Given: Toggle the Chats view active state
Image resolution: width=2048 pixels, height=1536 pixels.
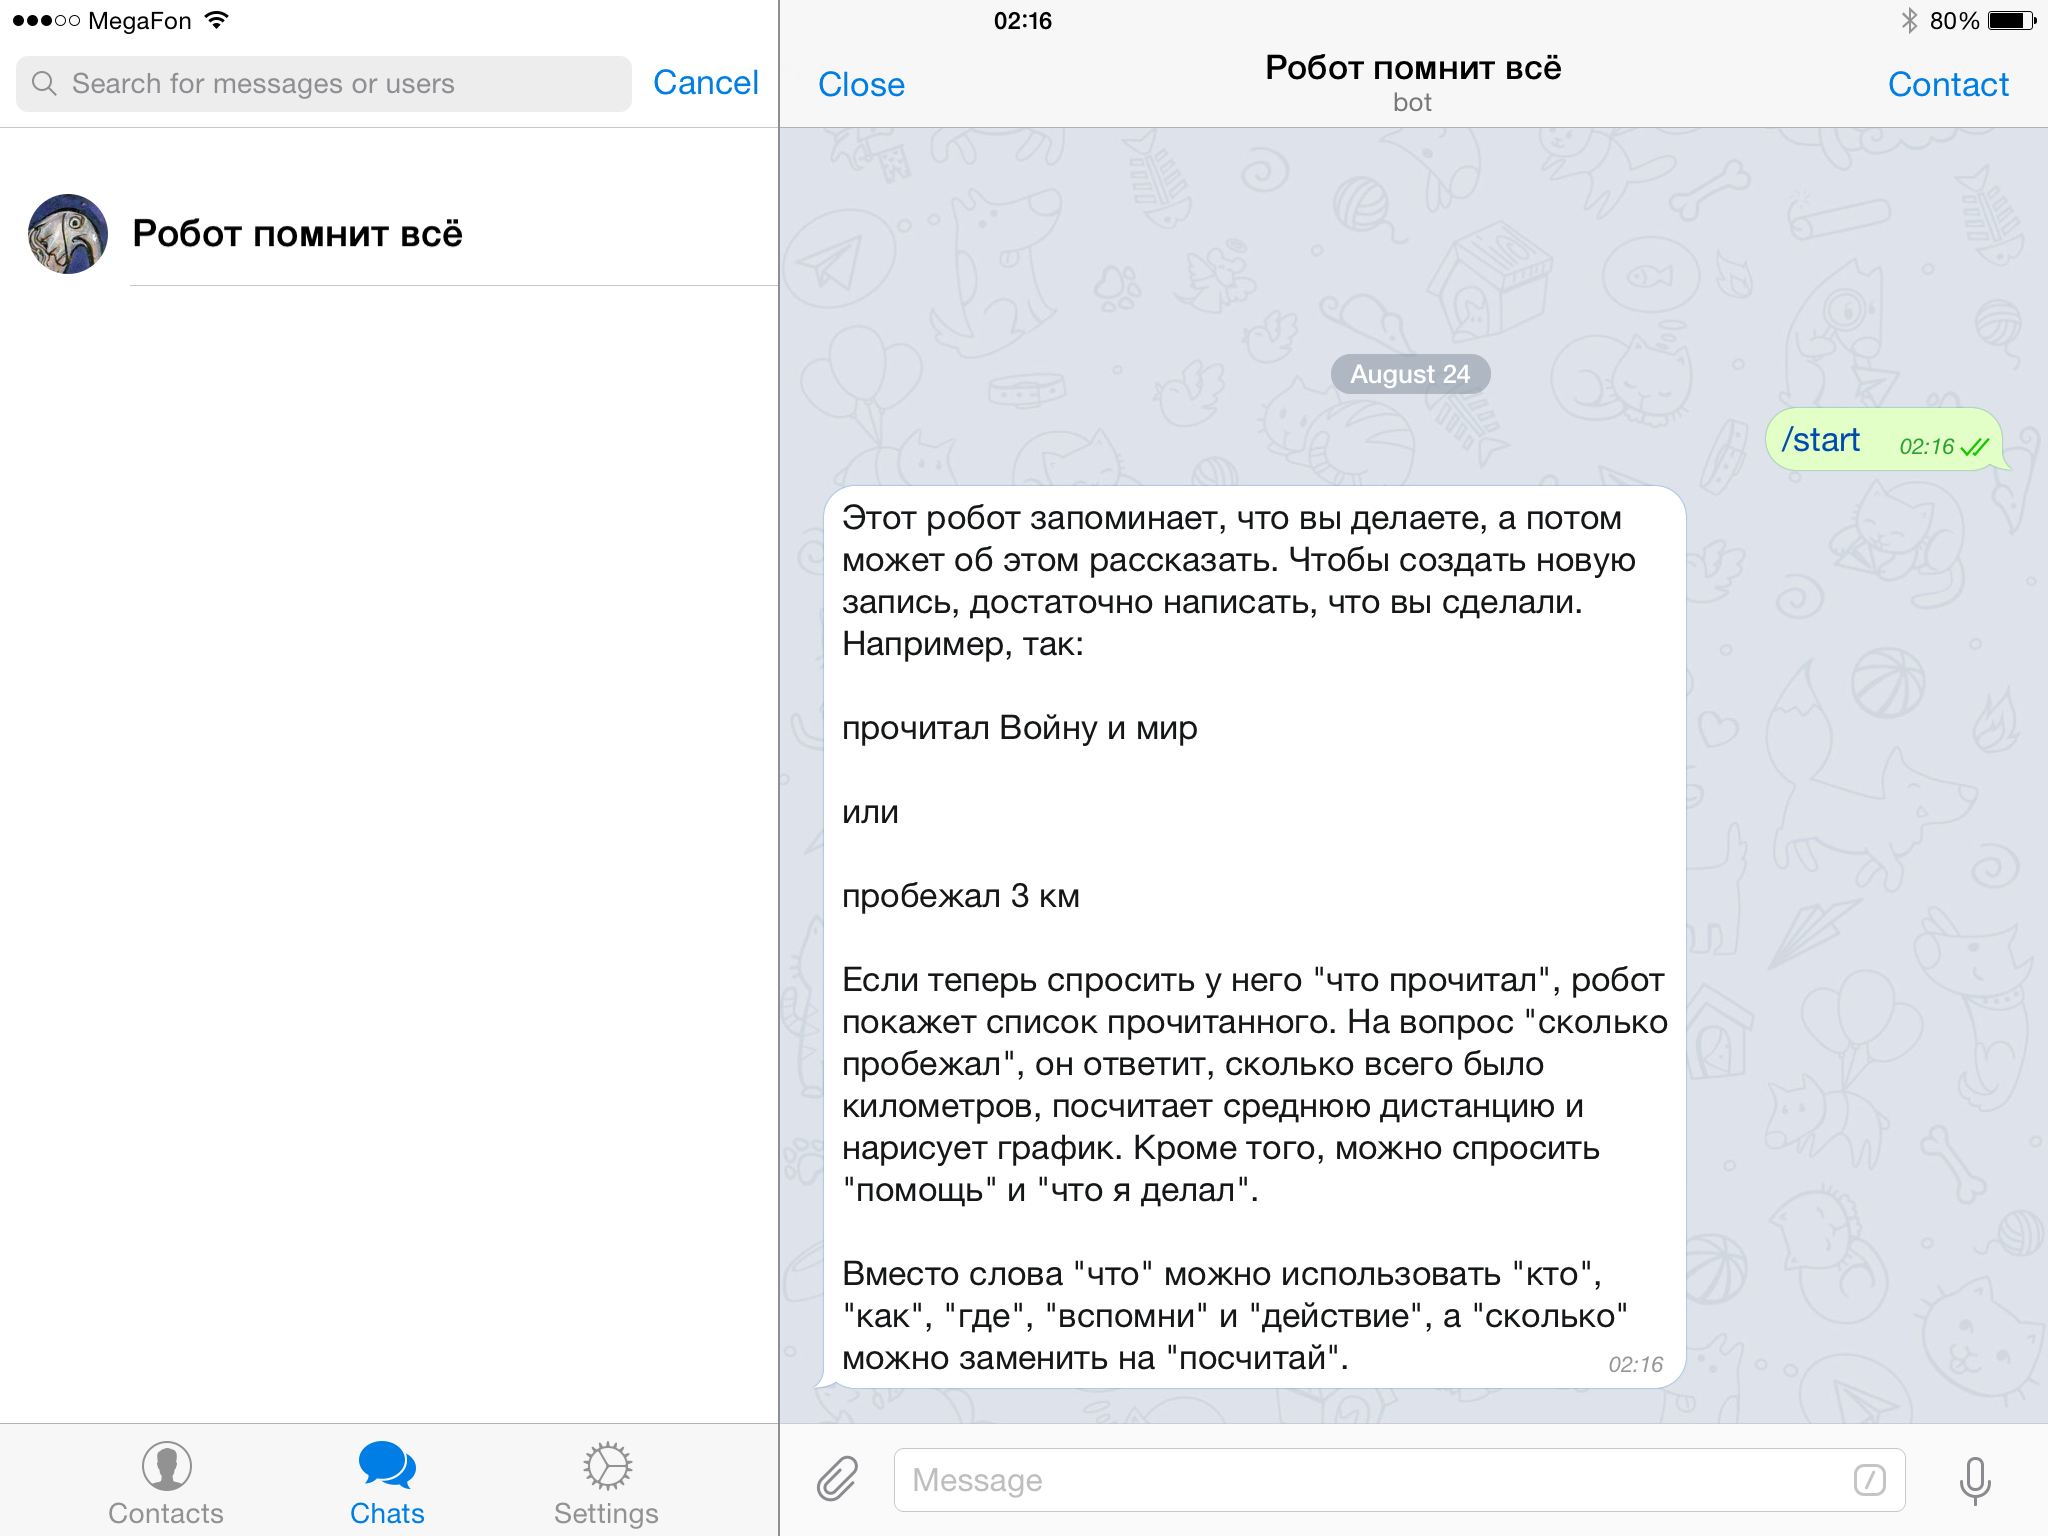Looking at the screenshot, I should click(x=385, y=1476).
